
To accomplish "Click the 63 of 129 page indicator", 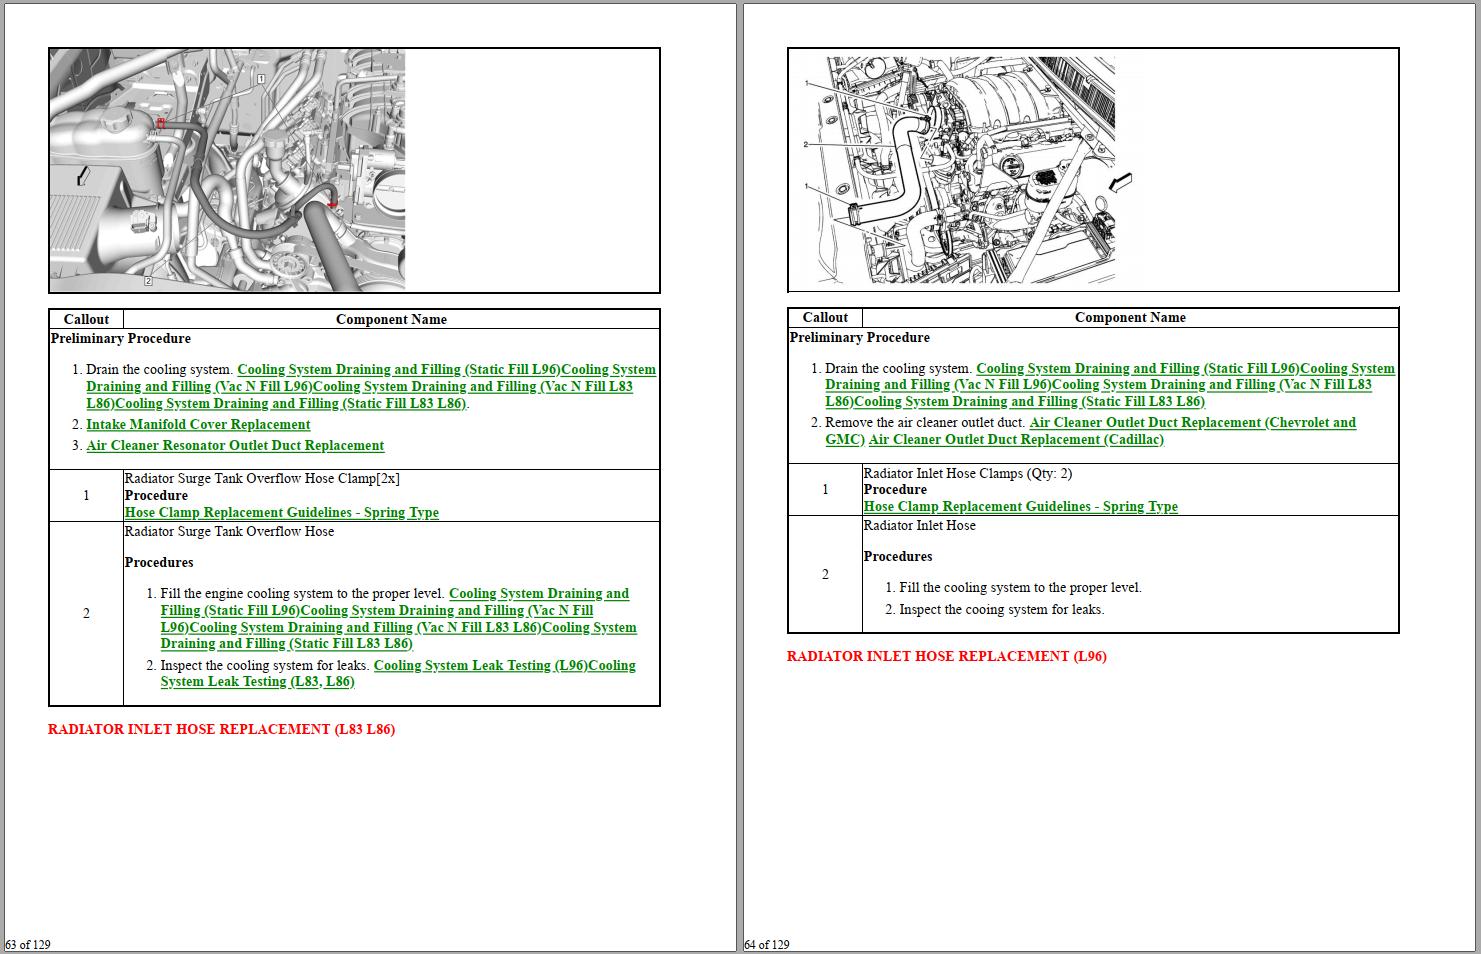I will [28, 944].
